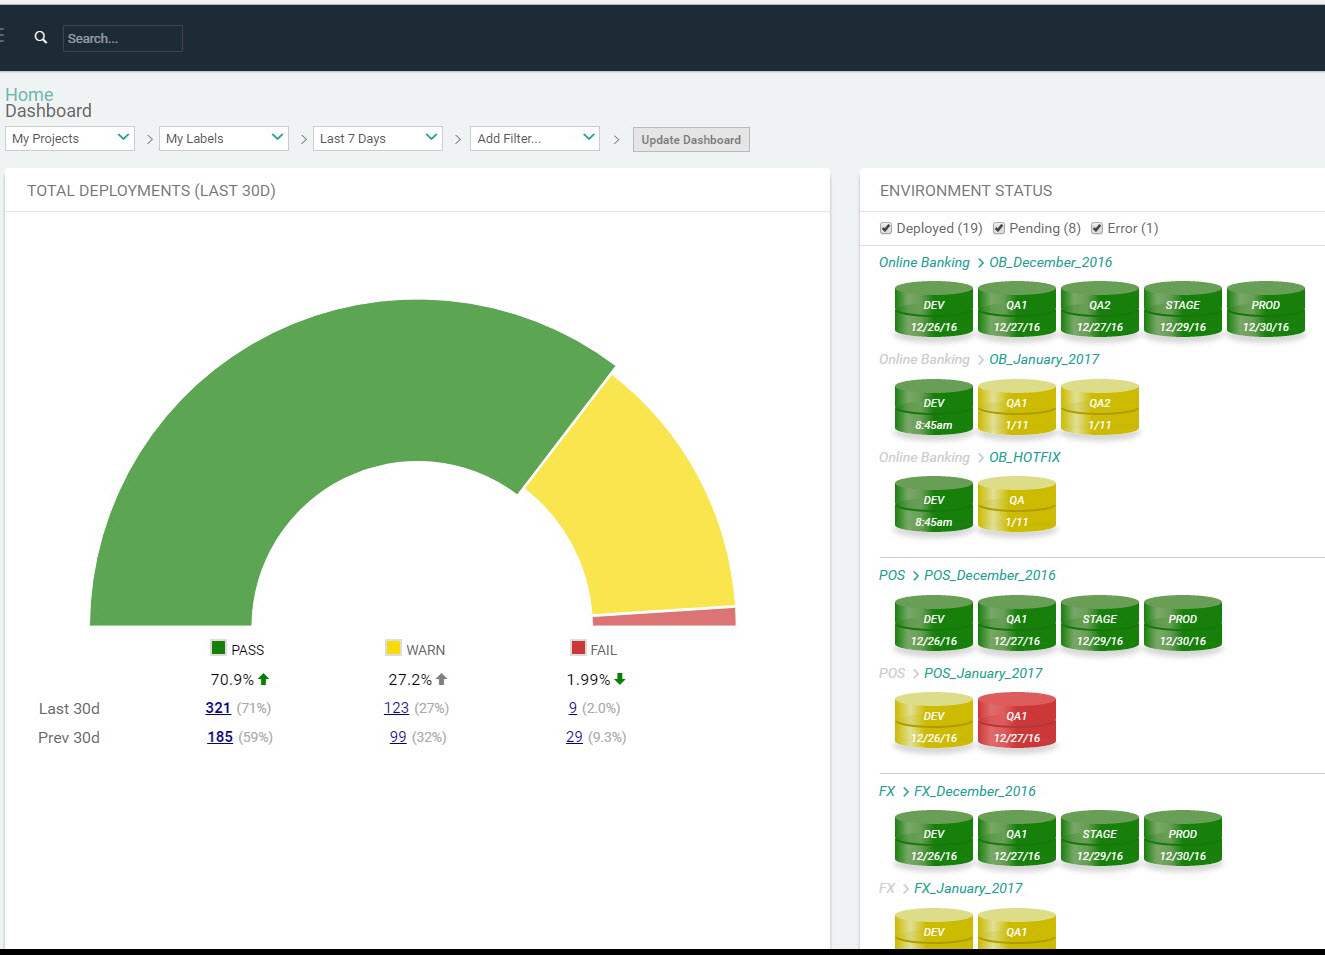1325x955 pixels.
Task: Select the FX_December_2016 PROD cylinder
Action: [x=1182, y=840]
